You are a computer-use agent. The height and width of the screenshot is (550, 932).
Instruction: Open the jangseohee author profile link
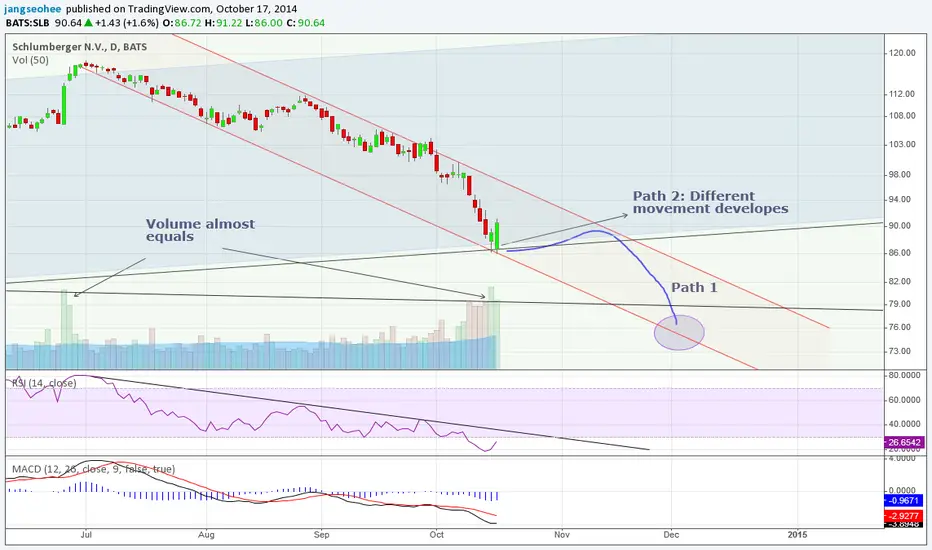[x=34, y=9]
